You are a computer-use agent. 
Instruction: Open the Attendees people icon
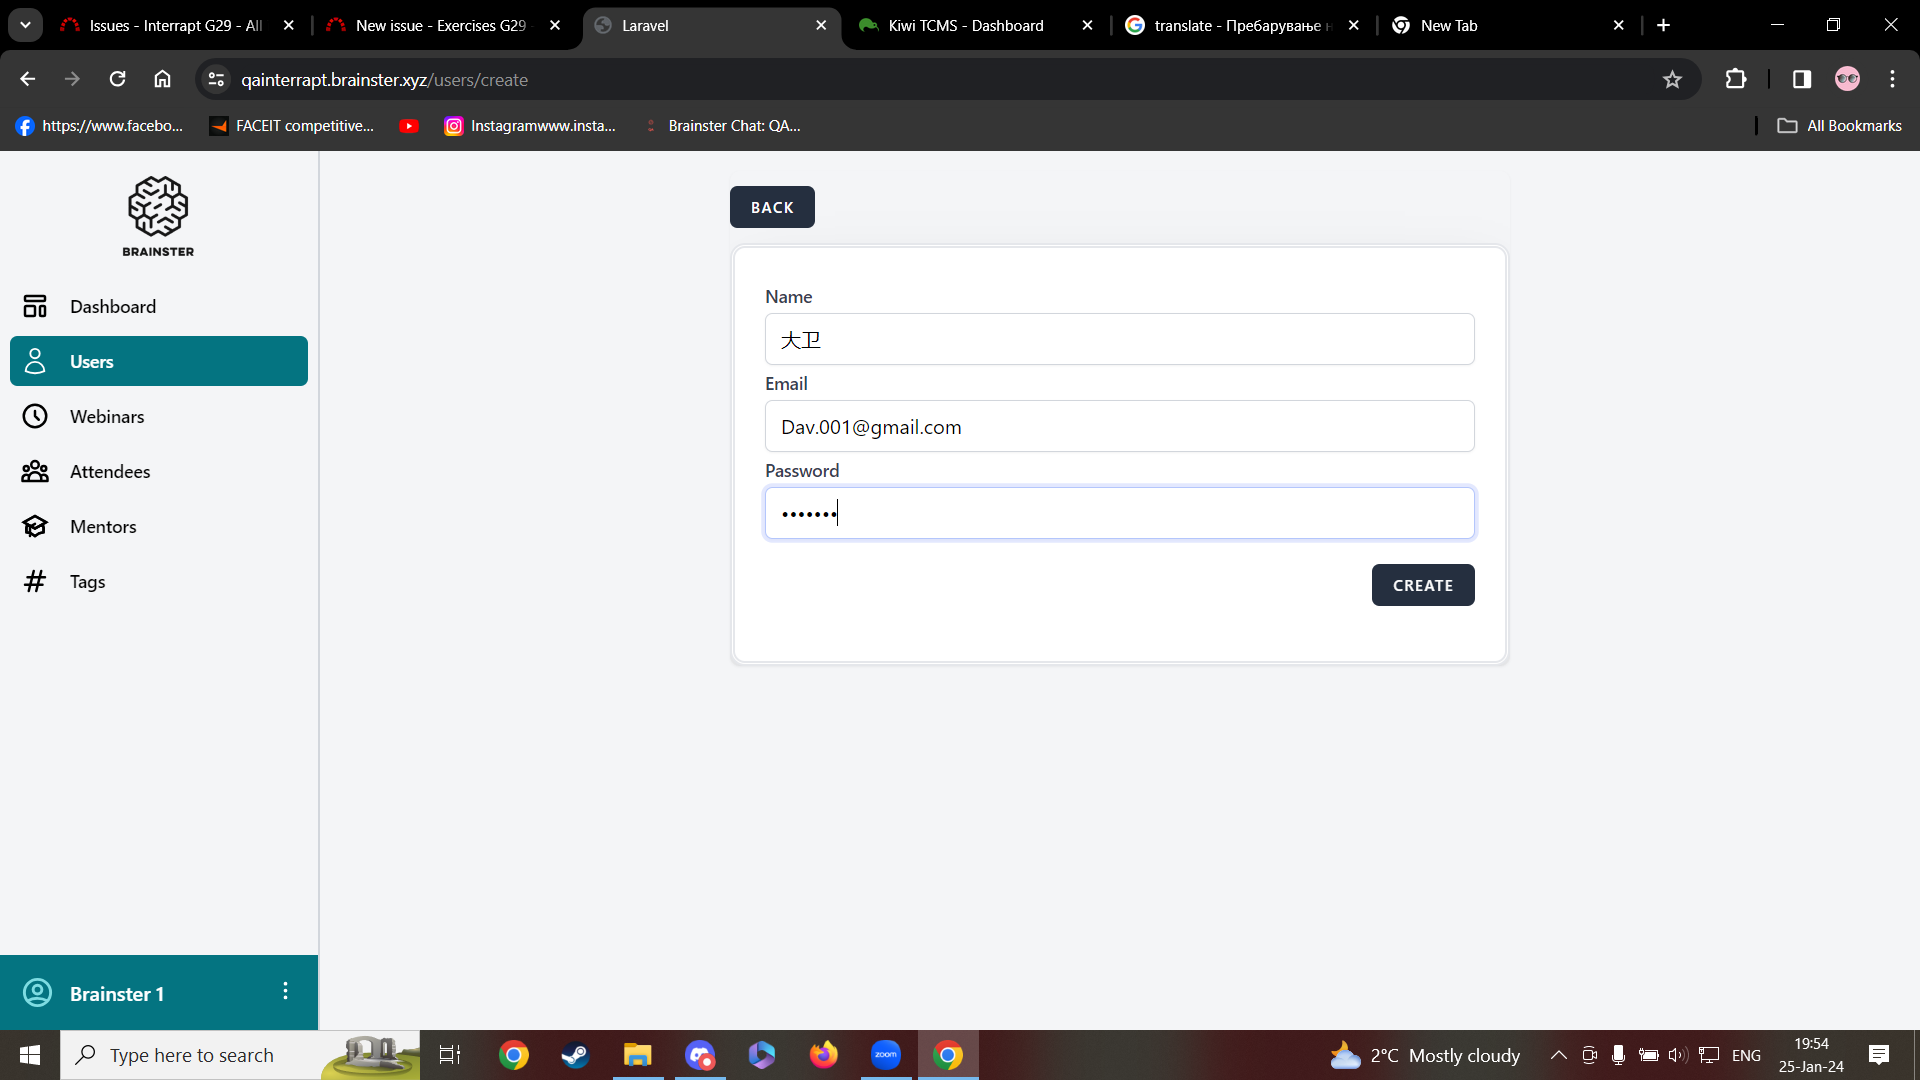[35, 472]
